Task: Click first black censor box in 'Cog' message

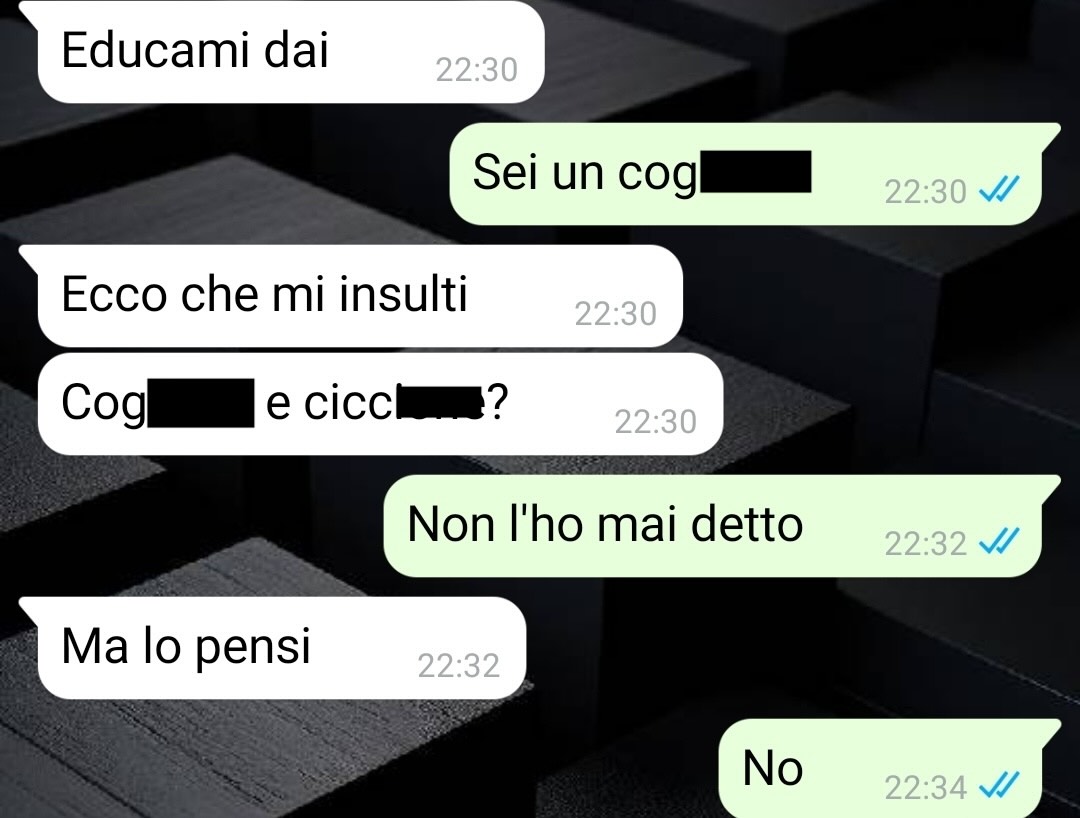Action: 200,403
